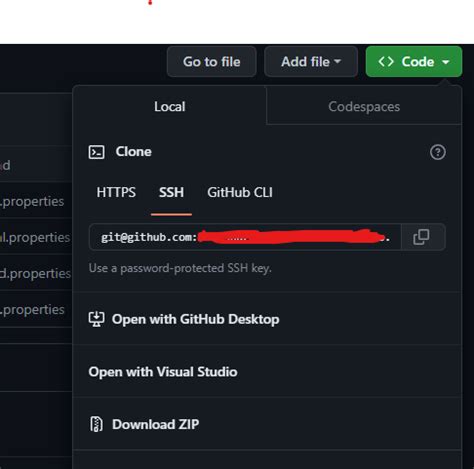
Task: Click the 'Use a password-protected SSH key.' text
Action: pyautogui.click(x=180, y=268)
